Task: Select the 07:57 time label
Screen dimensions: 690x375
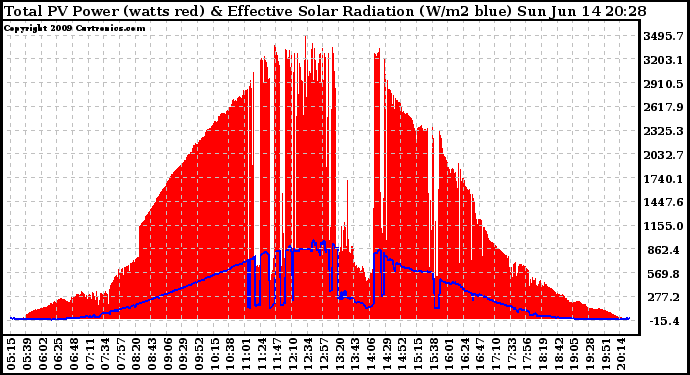Action: coord(121,354)
